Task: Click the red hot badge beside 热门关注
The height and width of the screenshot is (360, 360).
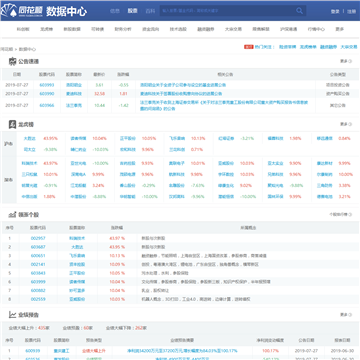Action: 249,47
